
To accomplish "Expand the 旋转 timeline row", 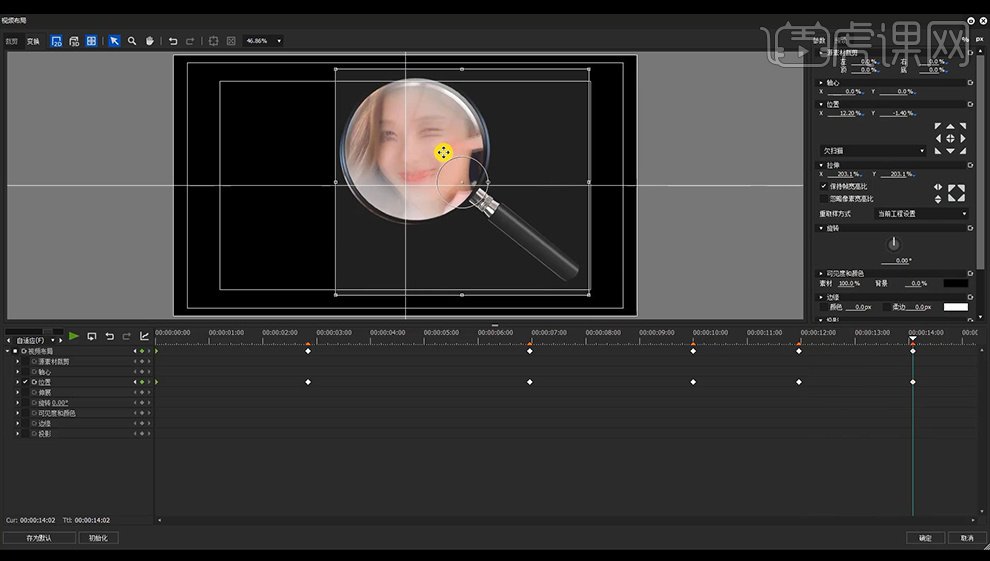I will point(18,403).
